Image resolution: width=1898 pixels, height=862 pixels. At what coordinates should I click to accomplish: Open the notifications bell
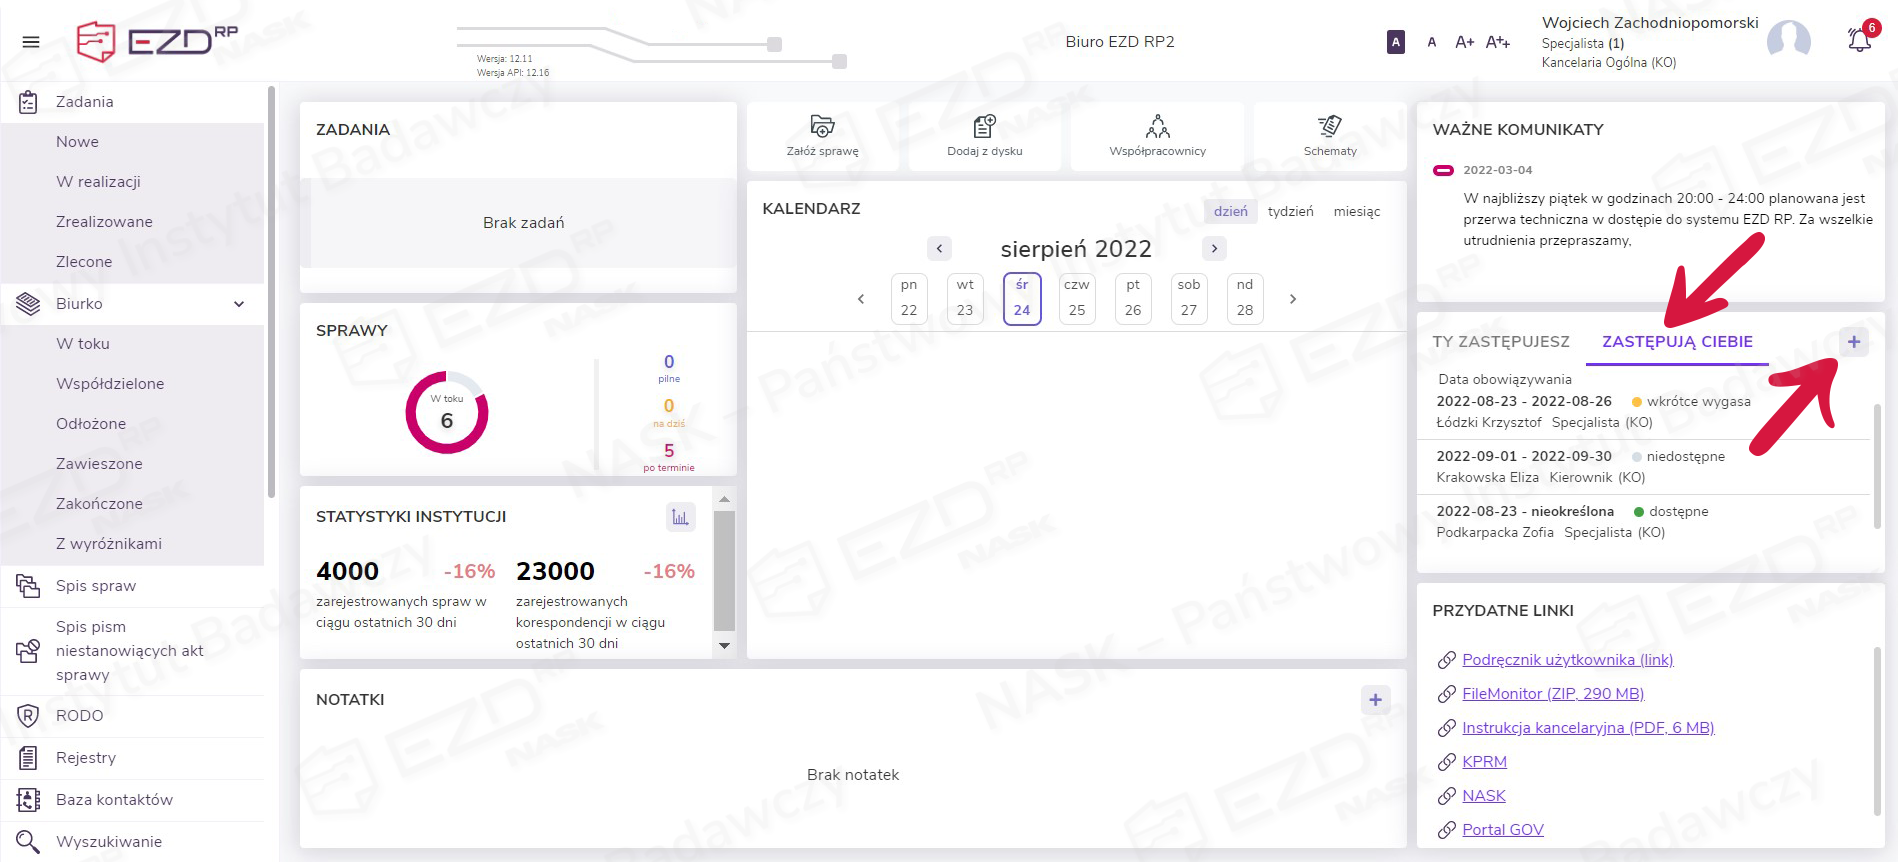point(1859,41)
